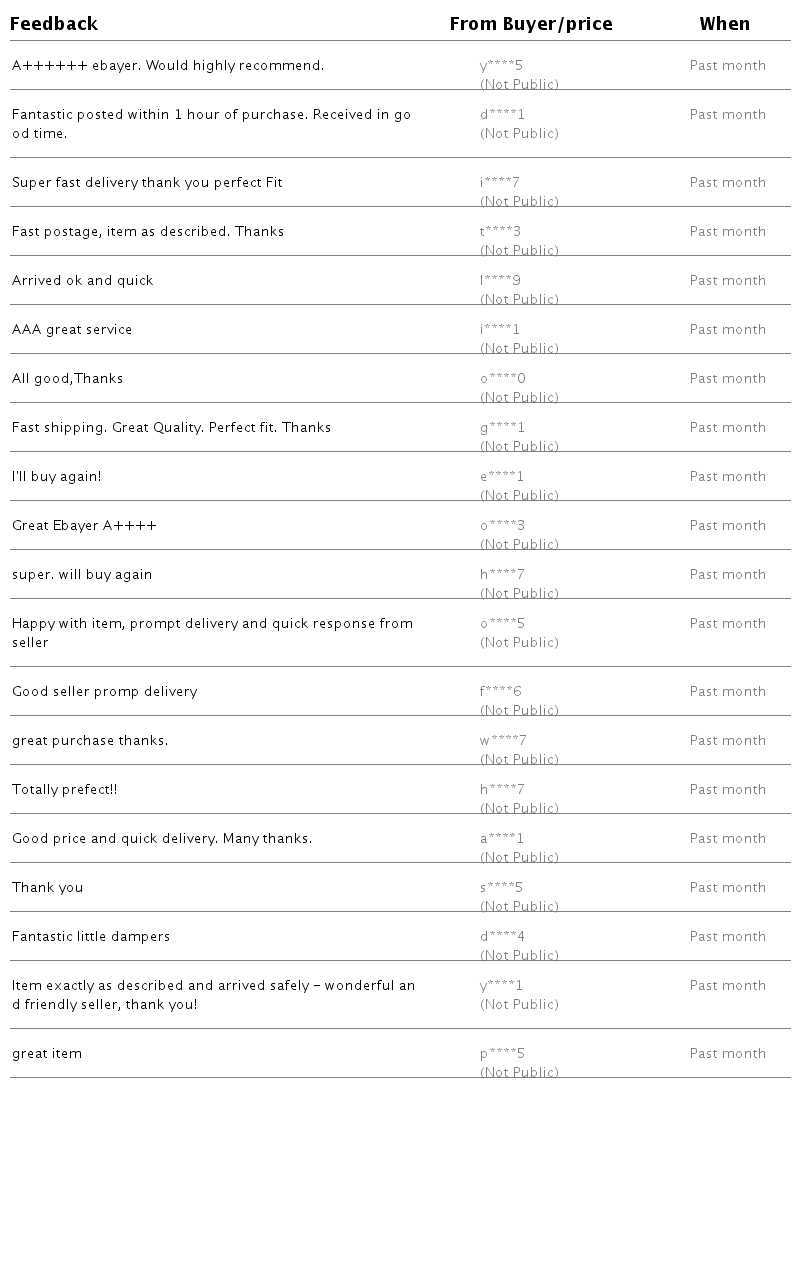This screenshot has height=1284, width=800.
Task: Select the "I'll buy again!" feedback text
Action: click(x=57, y=477)
